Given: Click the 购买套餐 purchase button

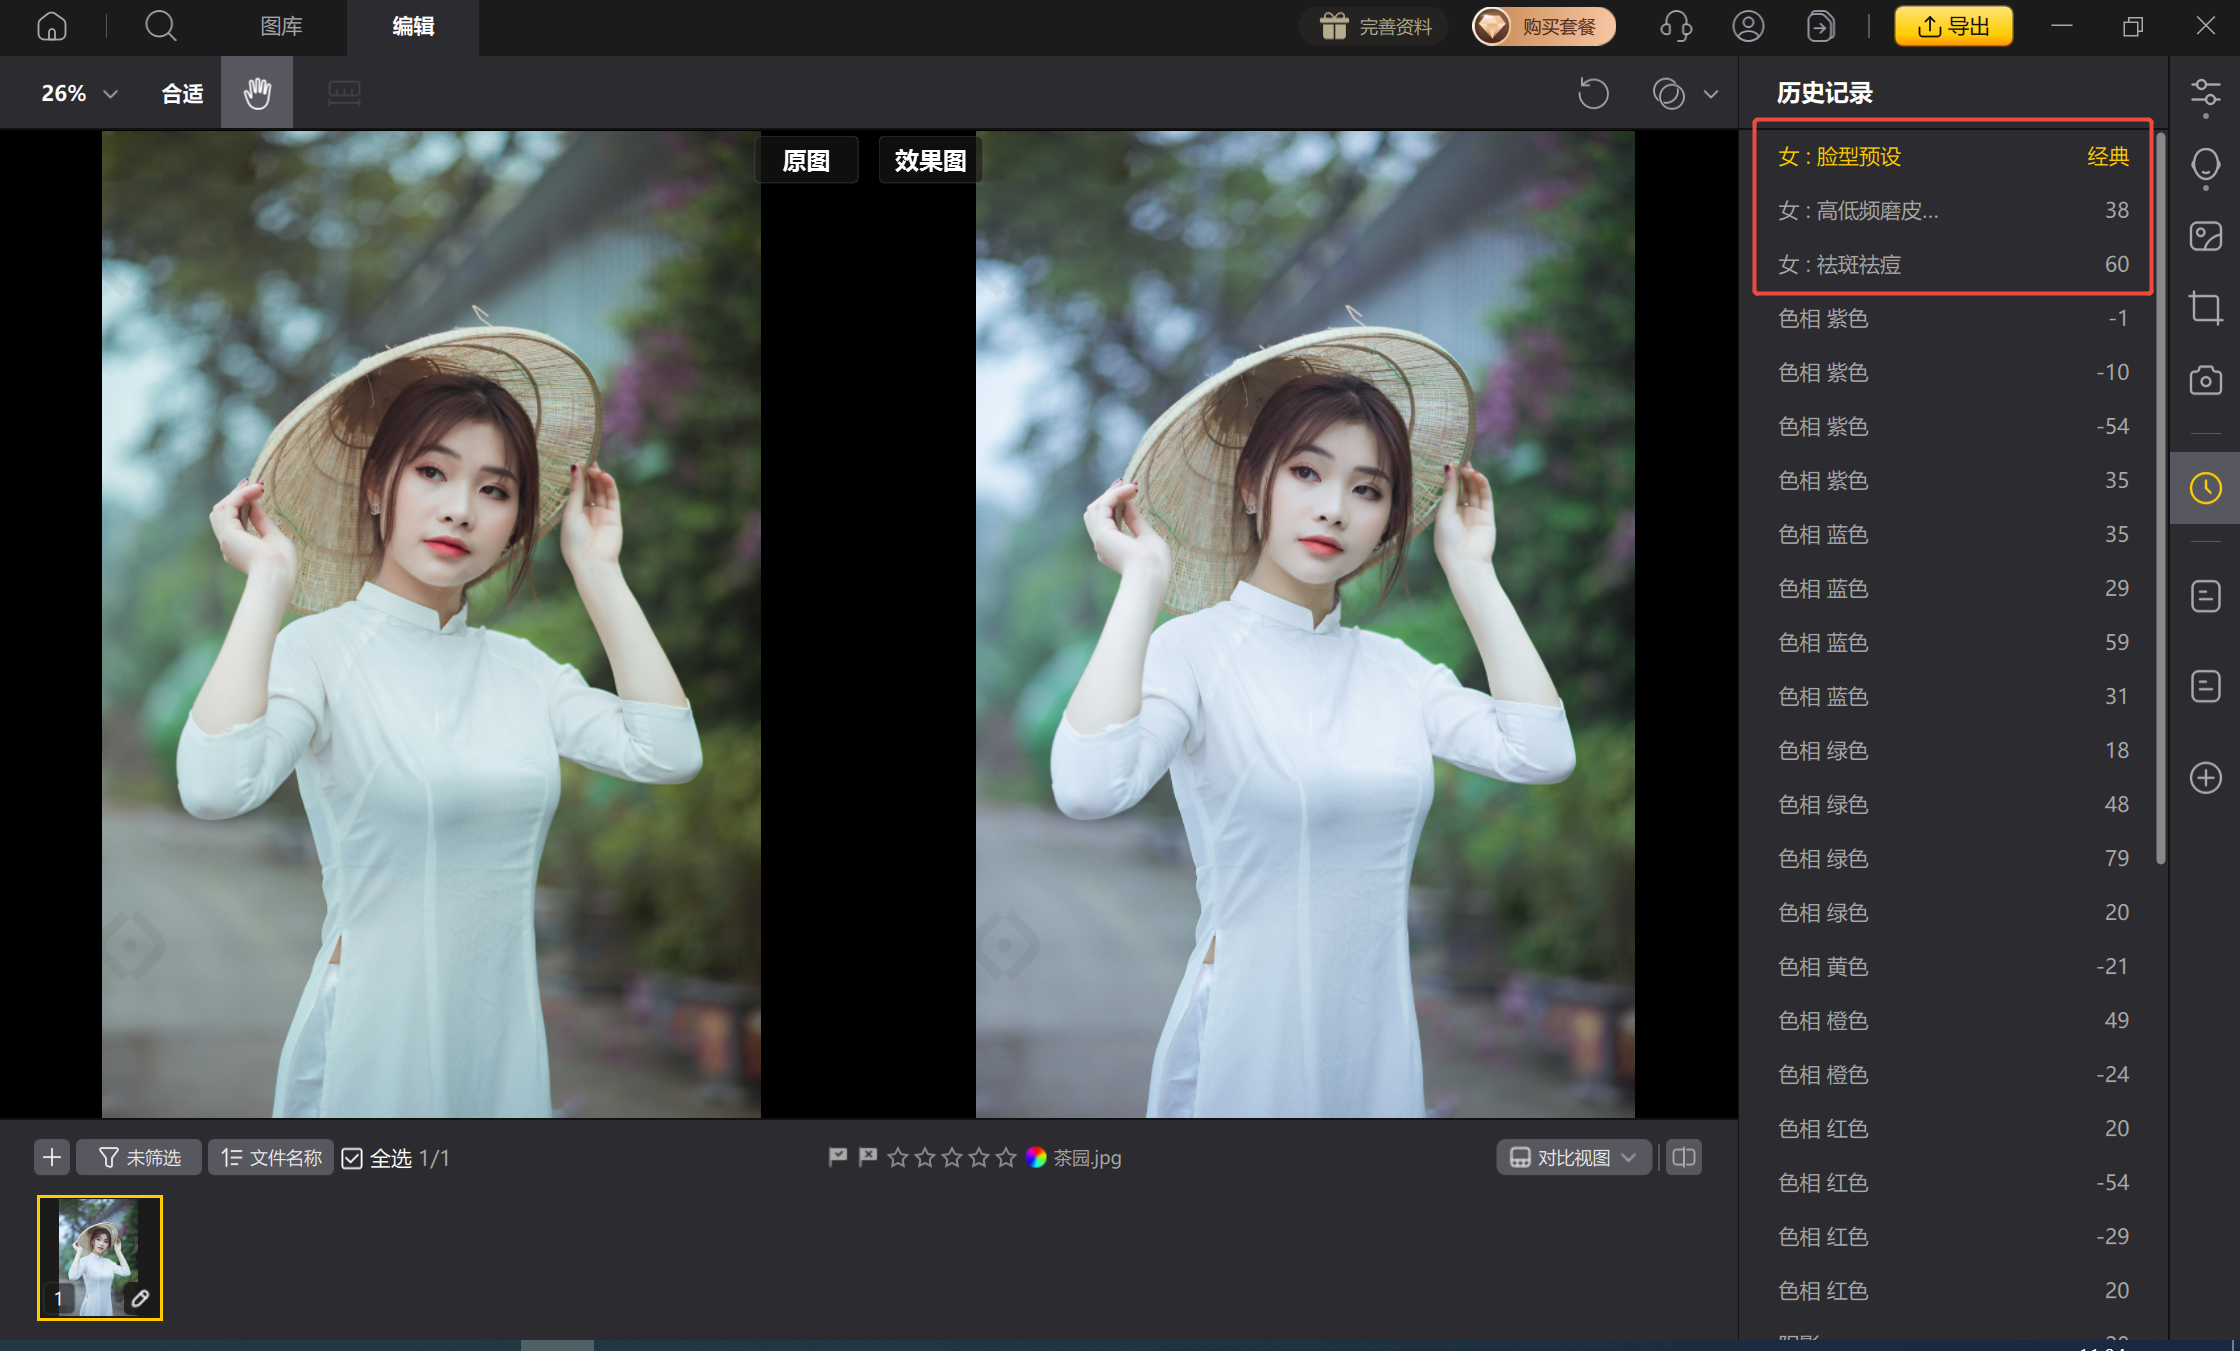Looking at the screenshot, I should tap(1543, 26).
